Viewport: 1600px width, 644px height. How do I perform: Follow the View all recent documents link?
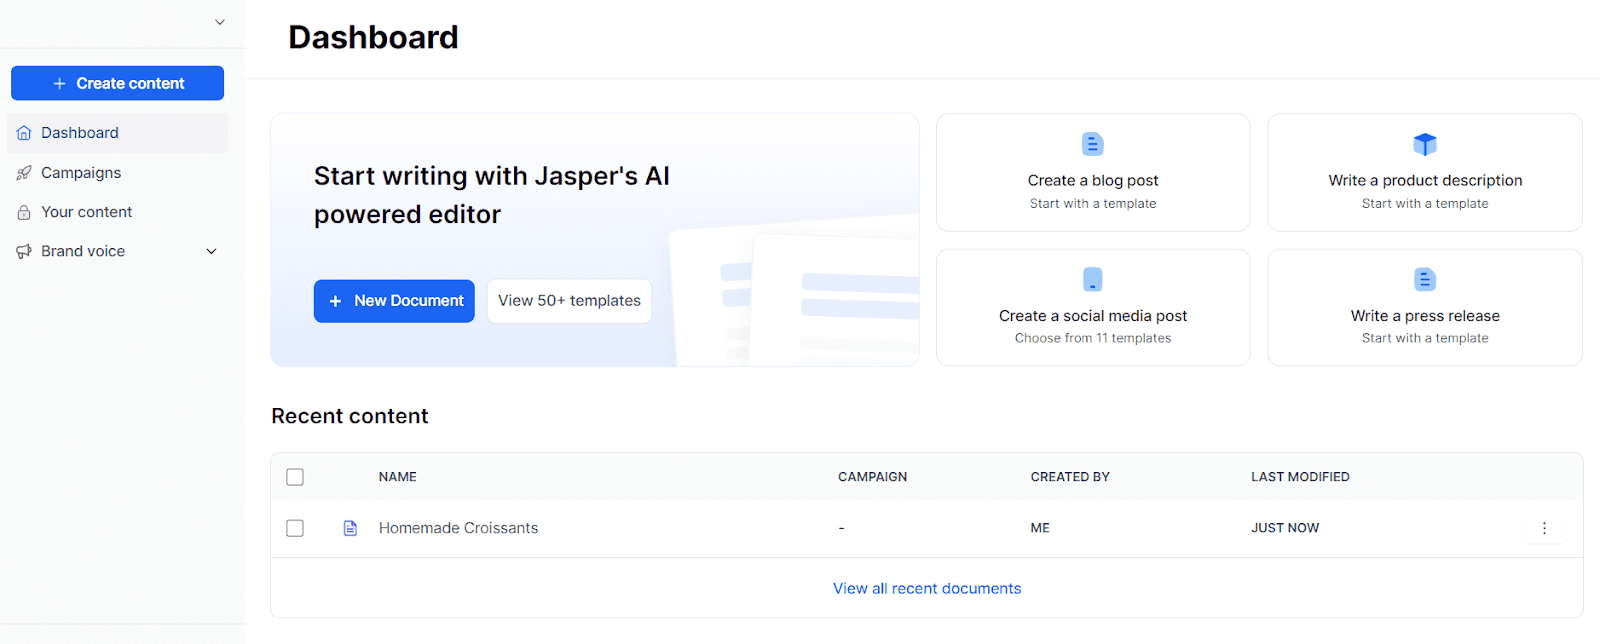(x=927, y=588)
